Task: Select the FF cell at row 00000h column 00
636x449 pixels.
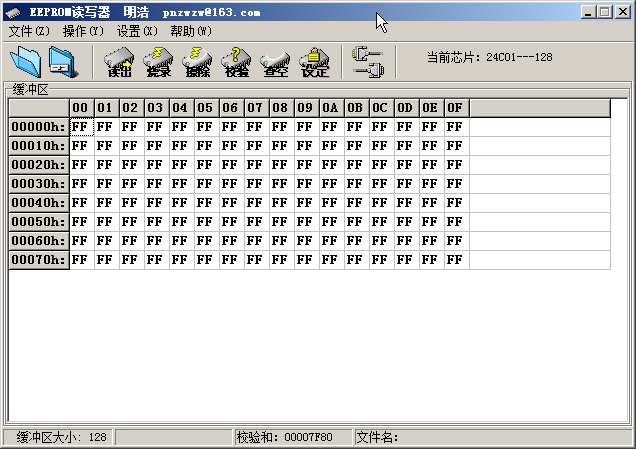Action: tap(82, 127)
